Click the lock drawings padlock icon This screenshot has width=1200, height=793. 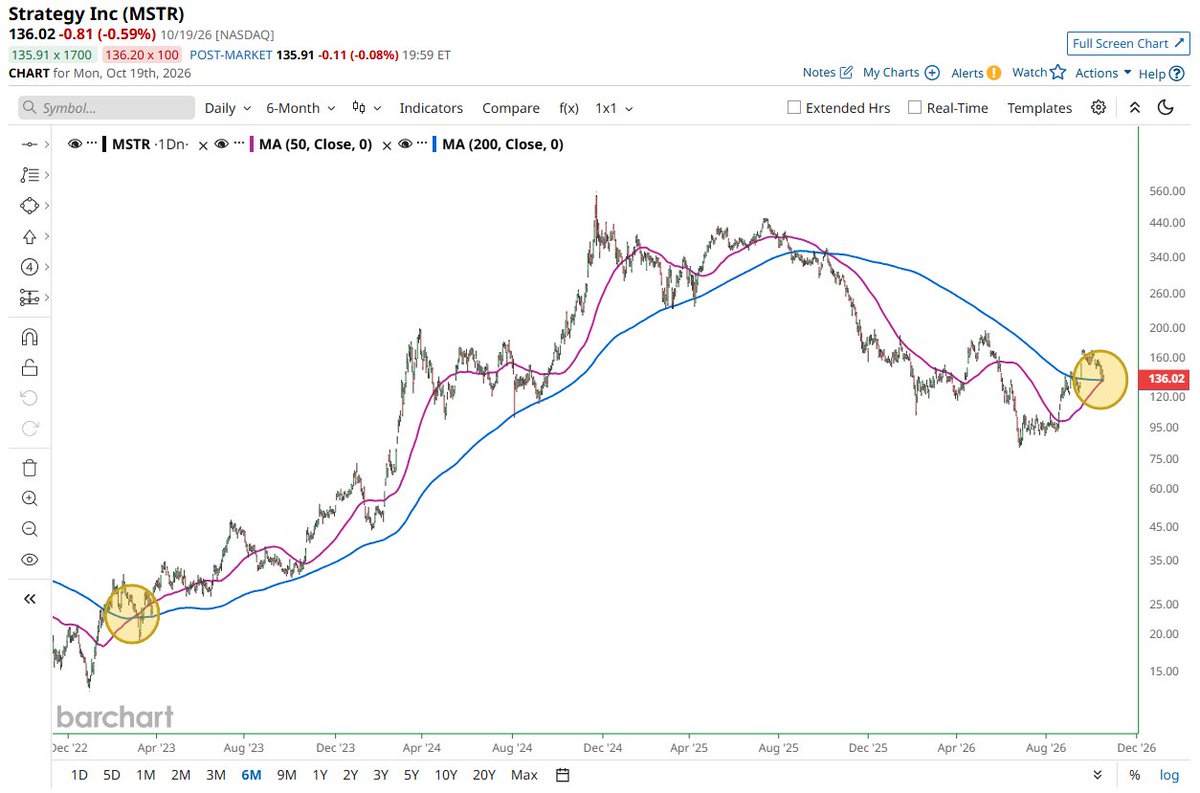[x=29, y=368]
